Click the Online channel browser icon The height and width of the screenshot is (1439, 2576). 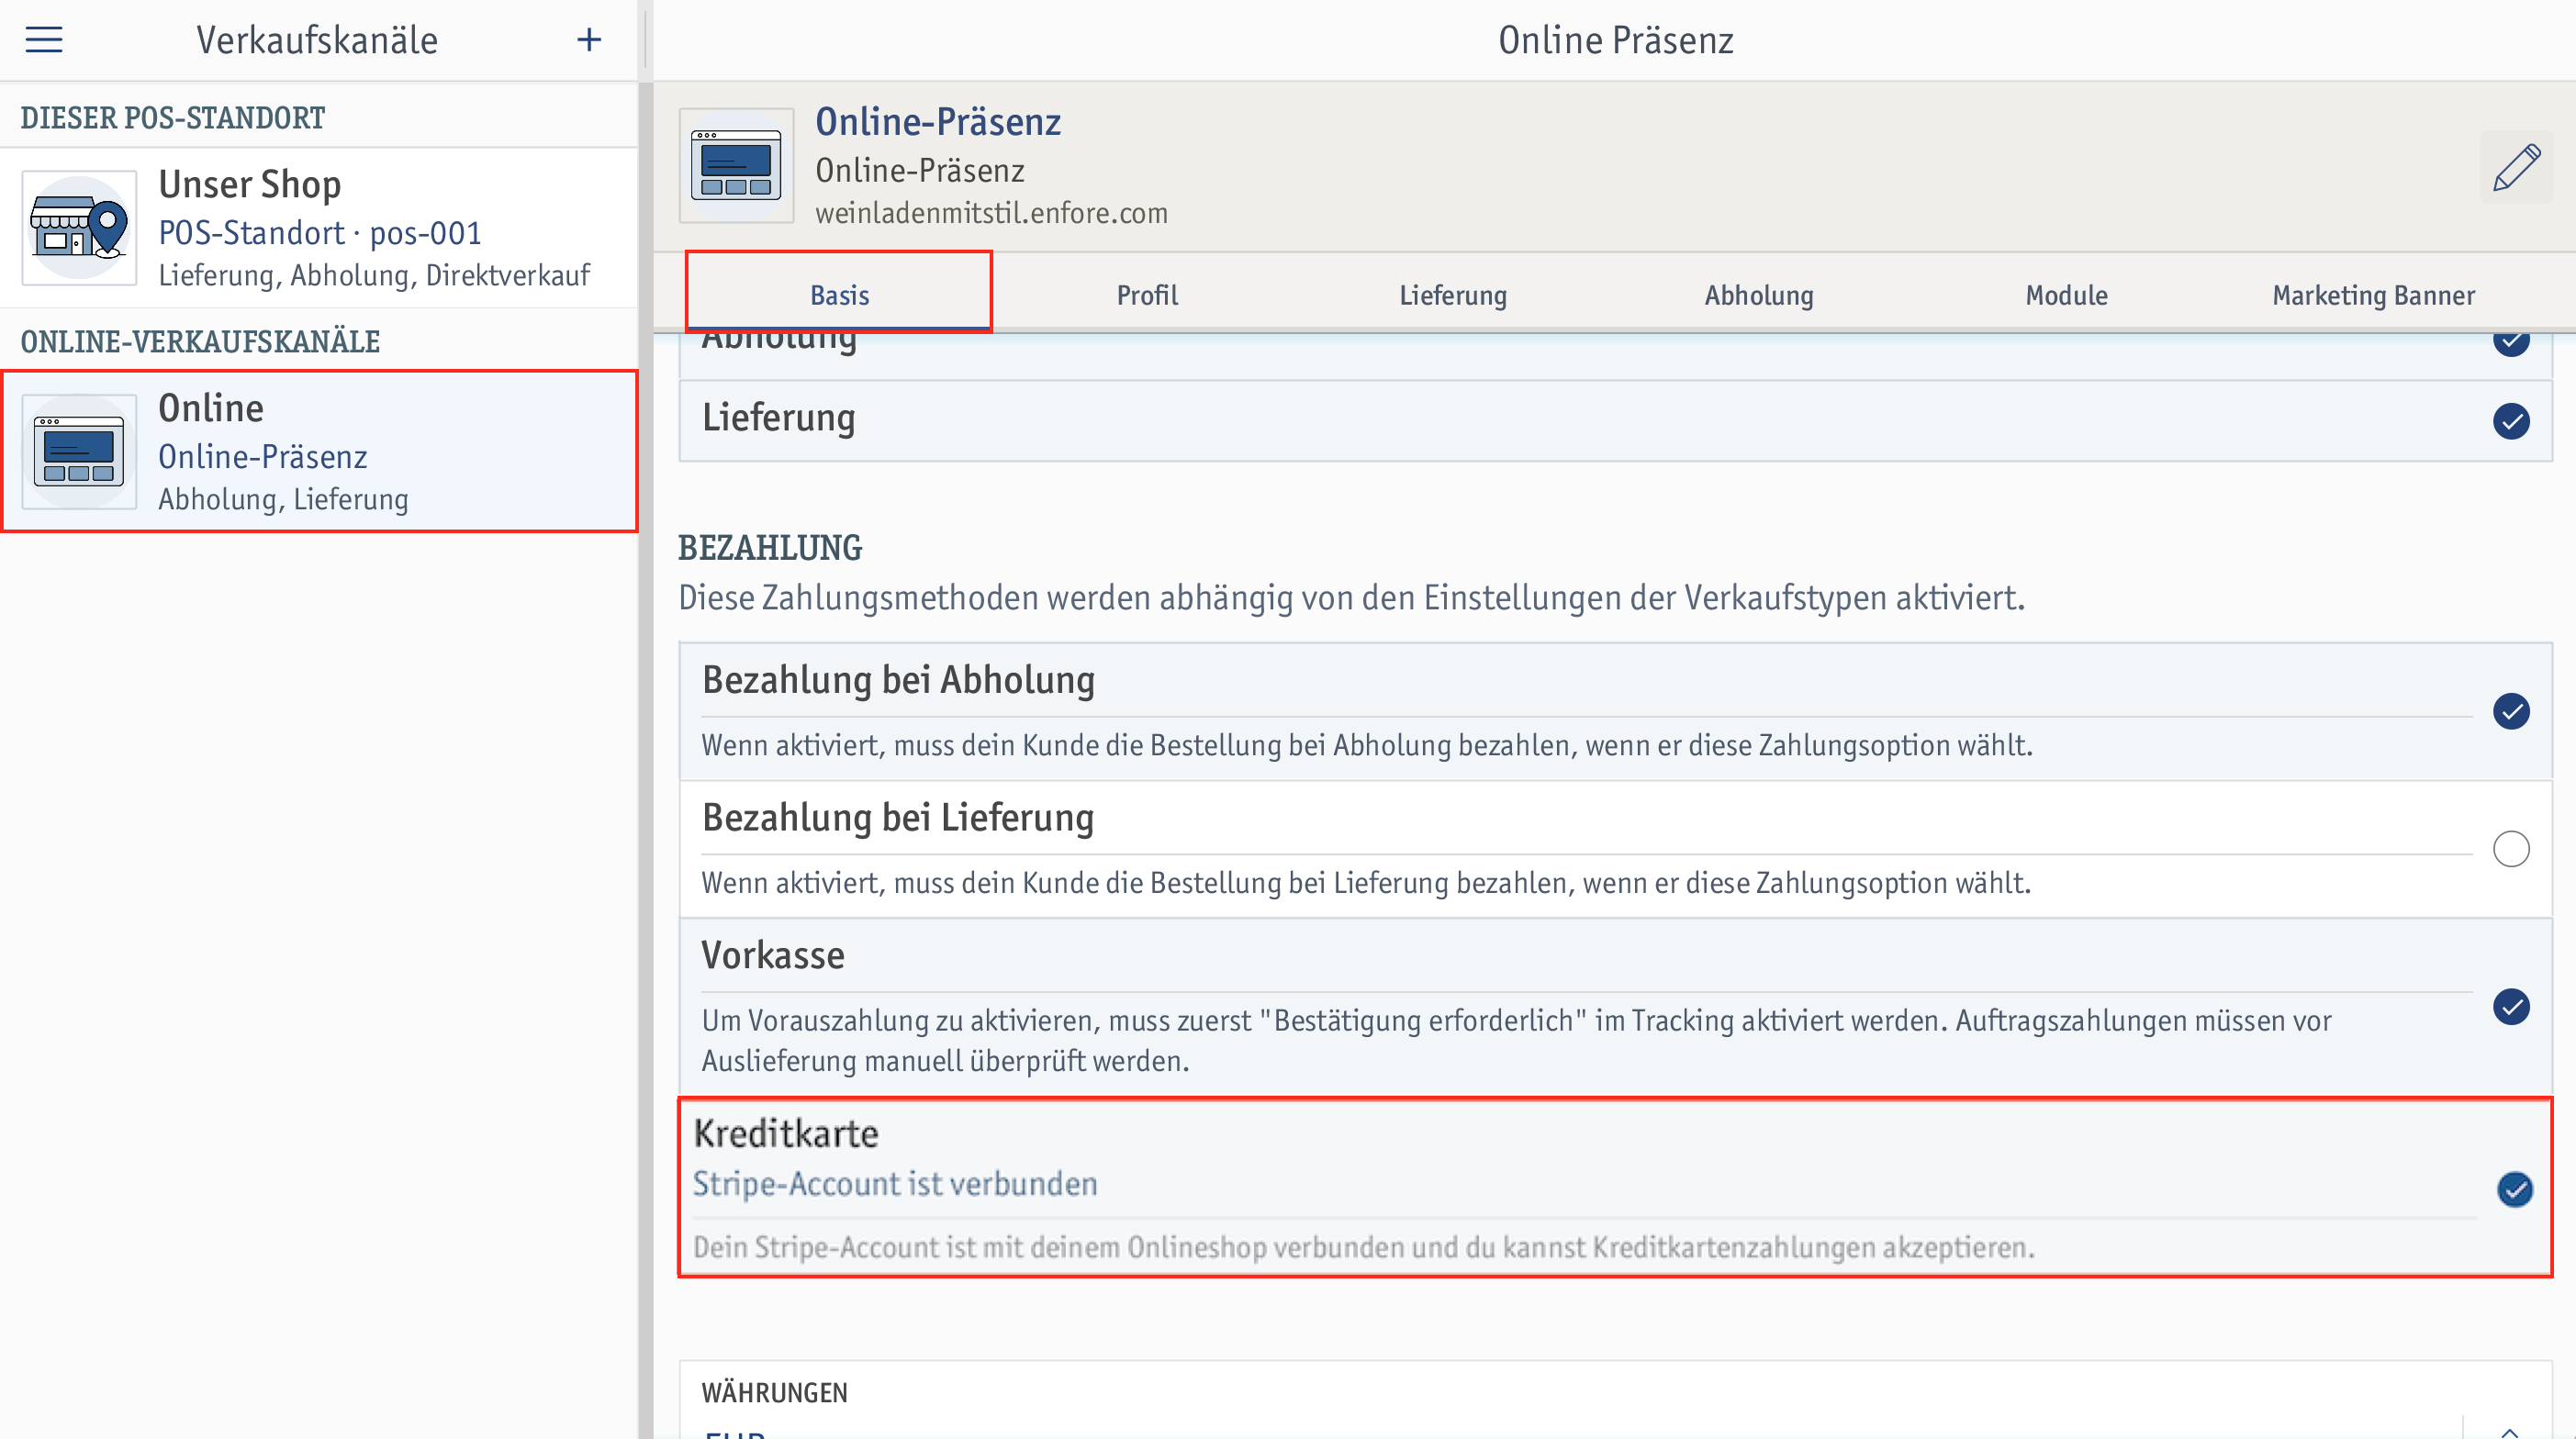click(79, 452)
